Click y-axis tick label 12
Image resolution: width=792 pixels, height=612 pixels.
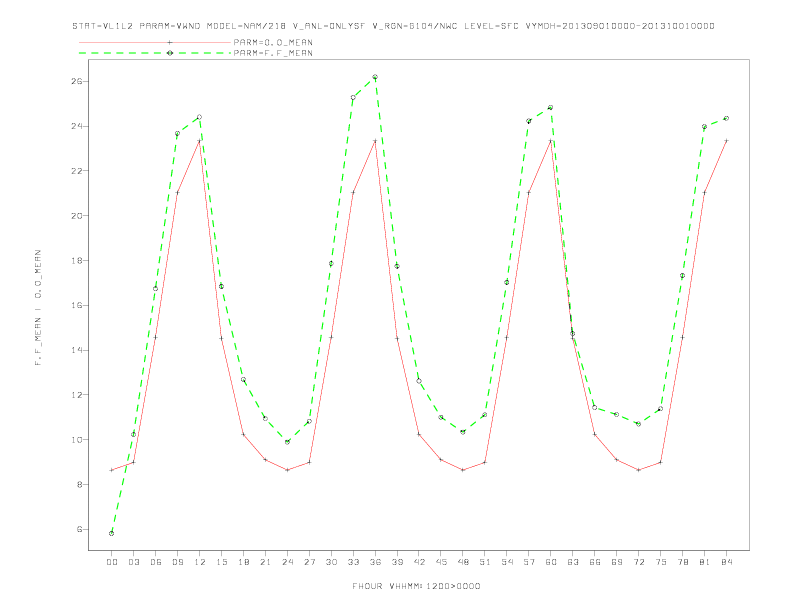[x=77, y=395]
